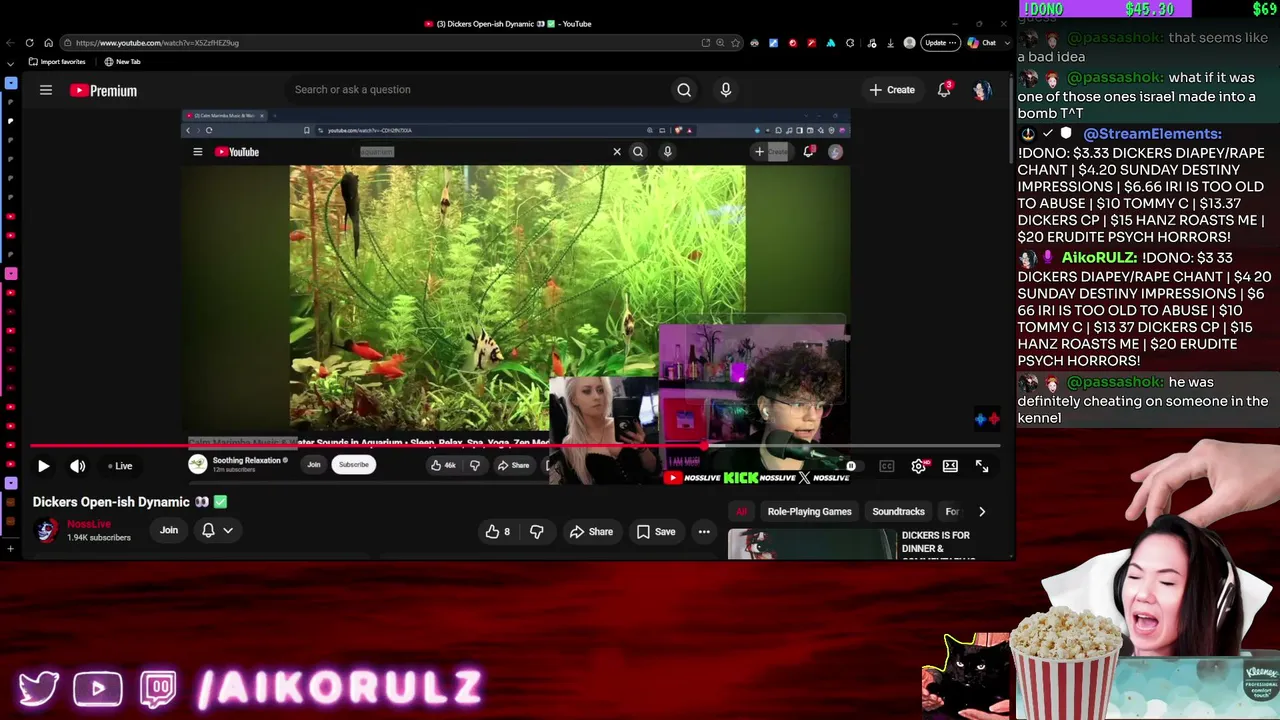Switch to theater mode
The height and width of the screenshot is (720, 1280).
(950, 466)
